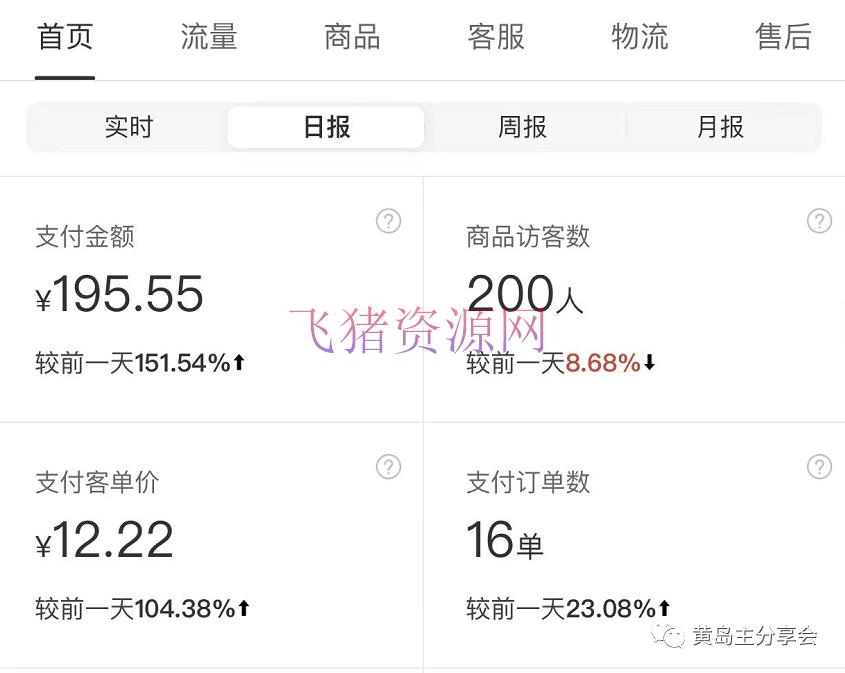Click the 售后 section
845x673 pixels.
[783, 37]
